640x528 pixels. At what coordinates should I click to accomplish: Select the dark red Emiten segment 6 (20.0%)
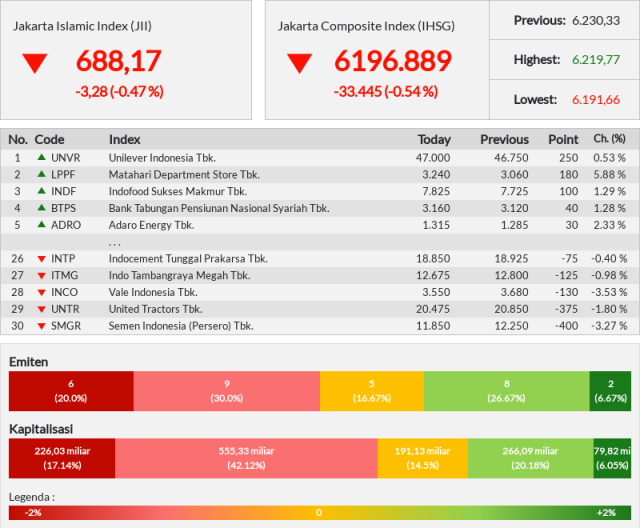point(71,391)
